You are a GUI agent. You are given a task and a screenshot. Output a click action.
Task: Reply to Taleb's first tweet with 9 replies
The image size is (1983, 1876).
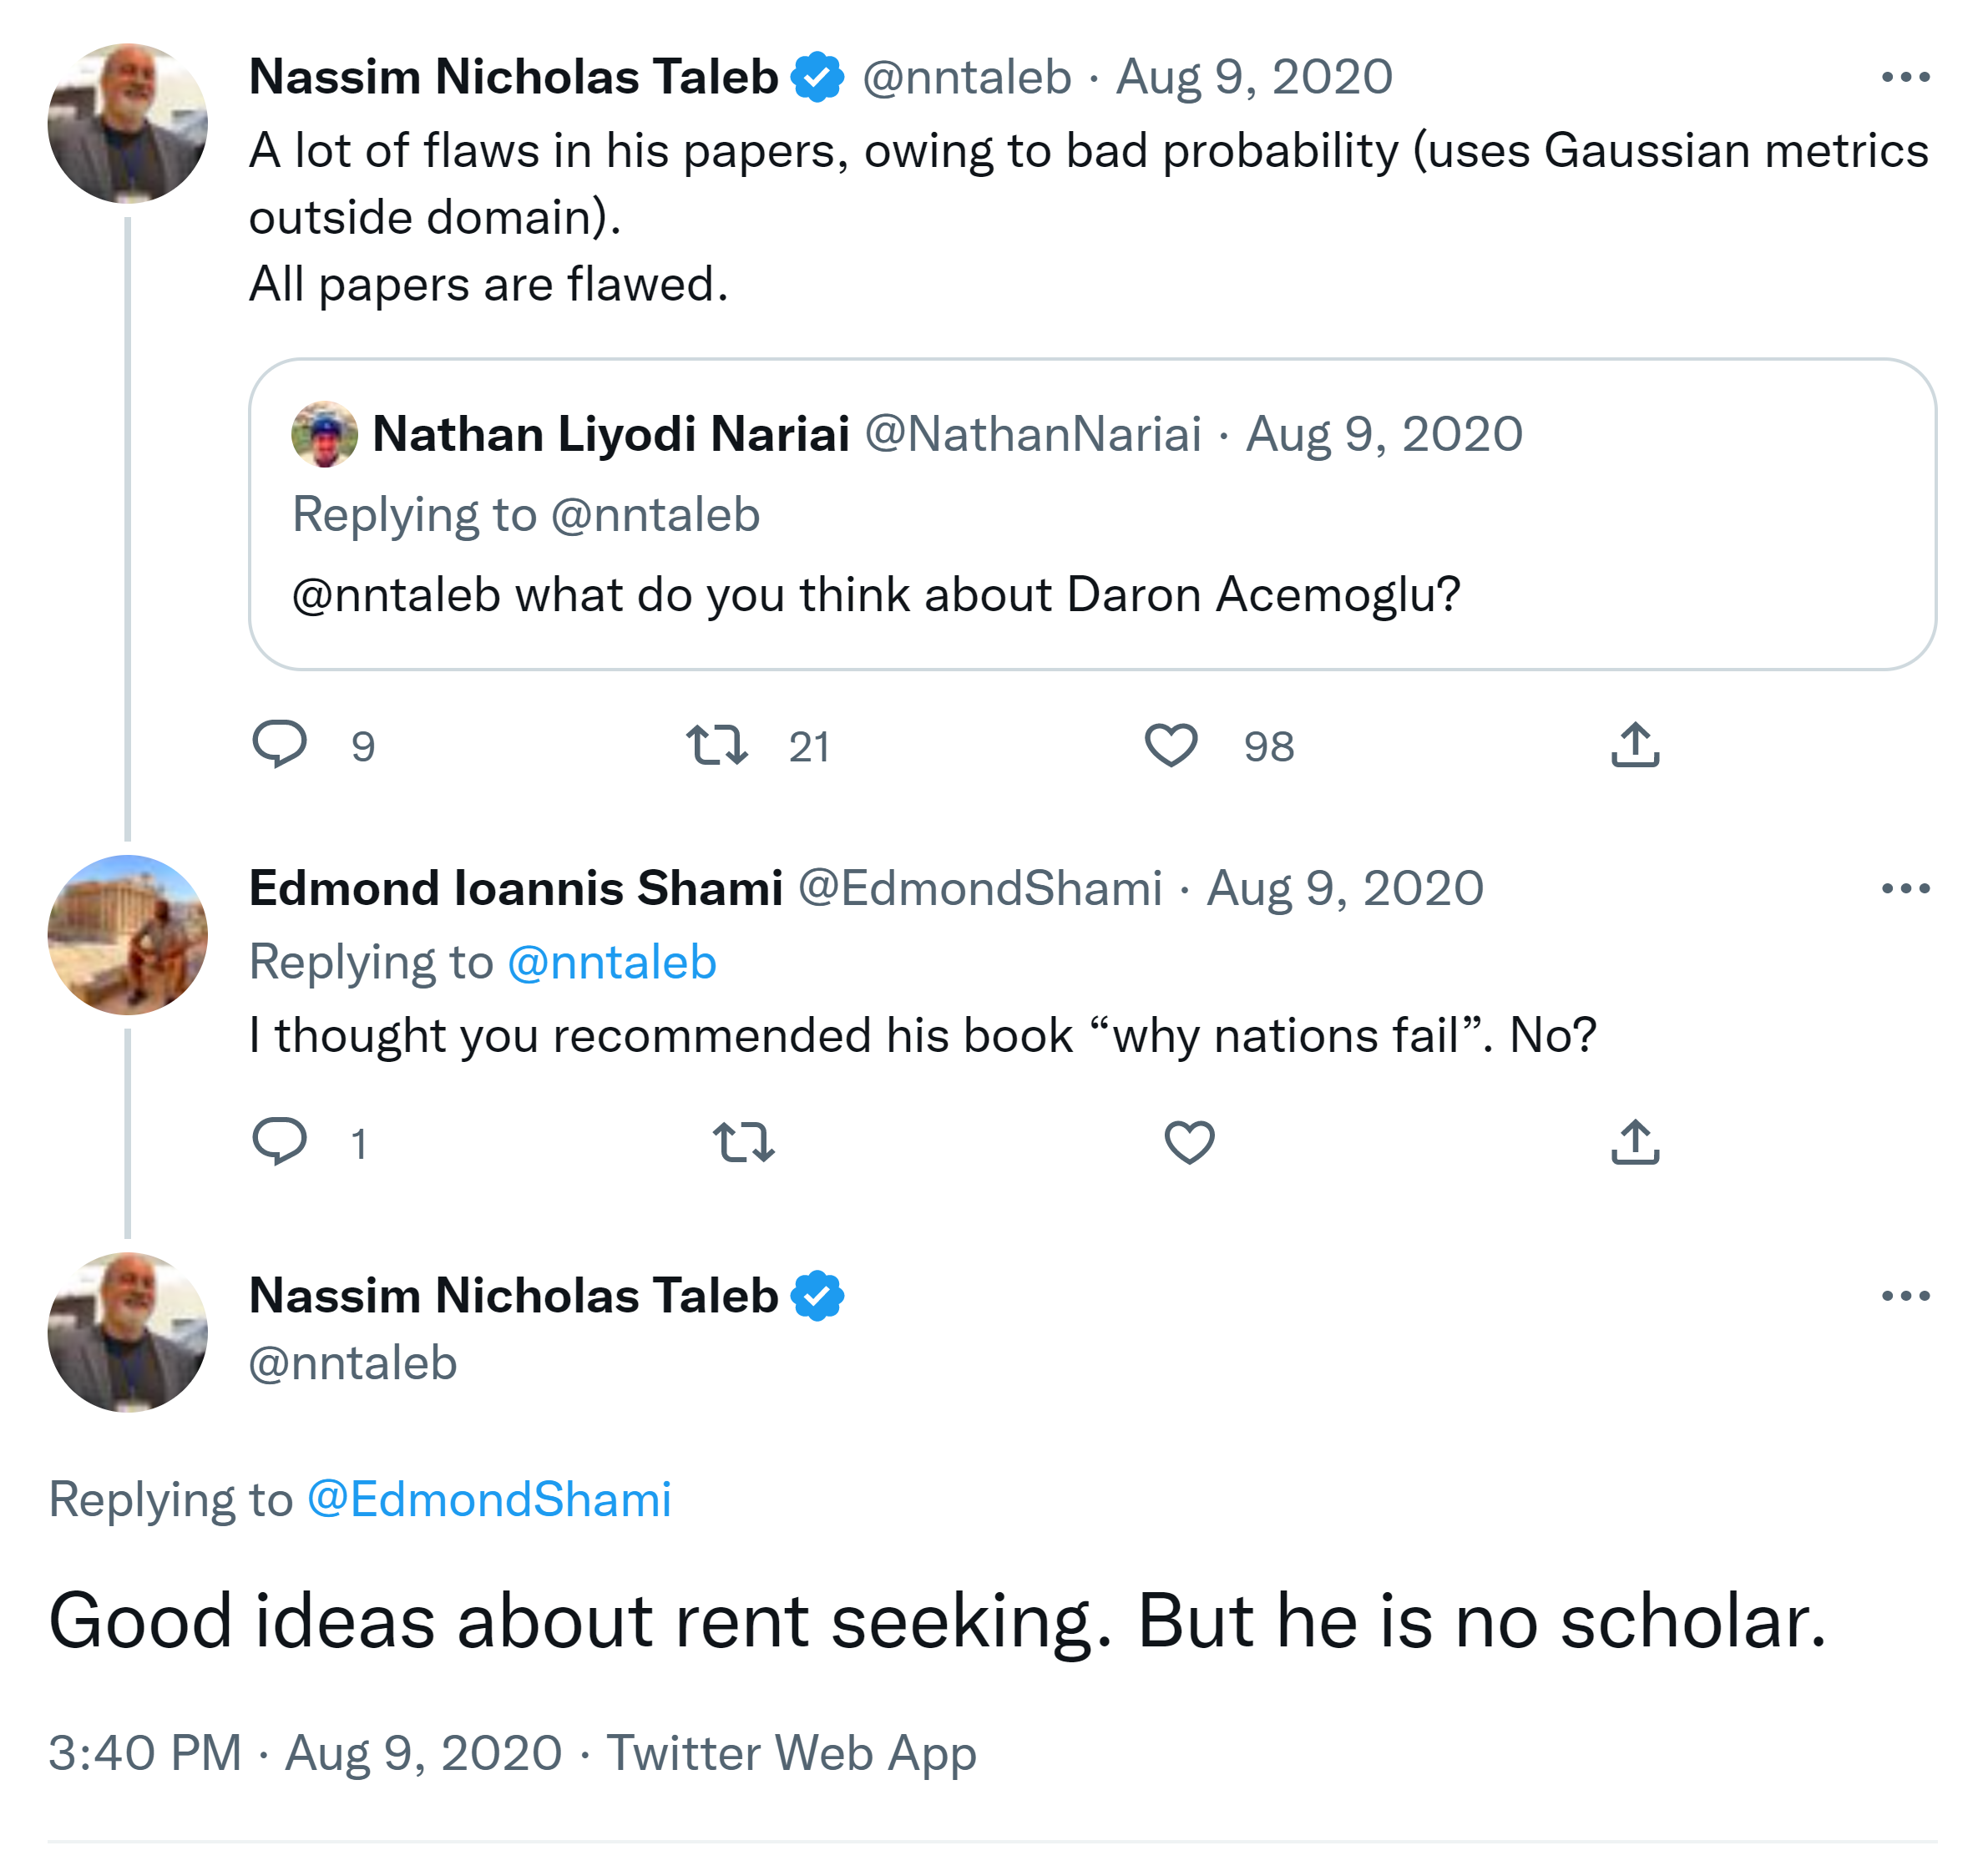[279, 745]
